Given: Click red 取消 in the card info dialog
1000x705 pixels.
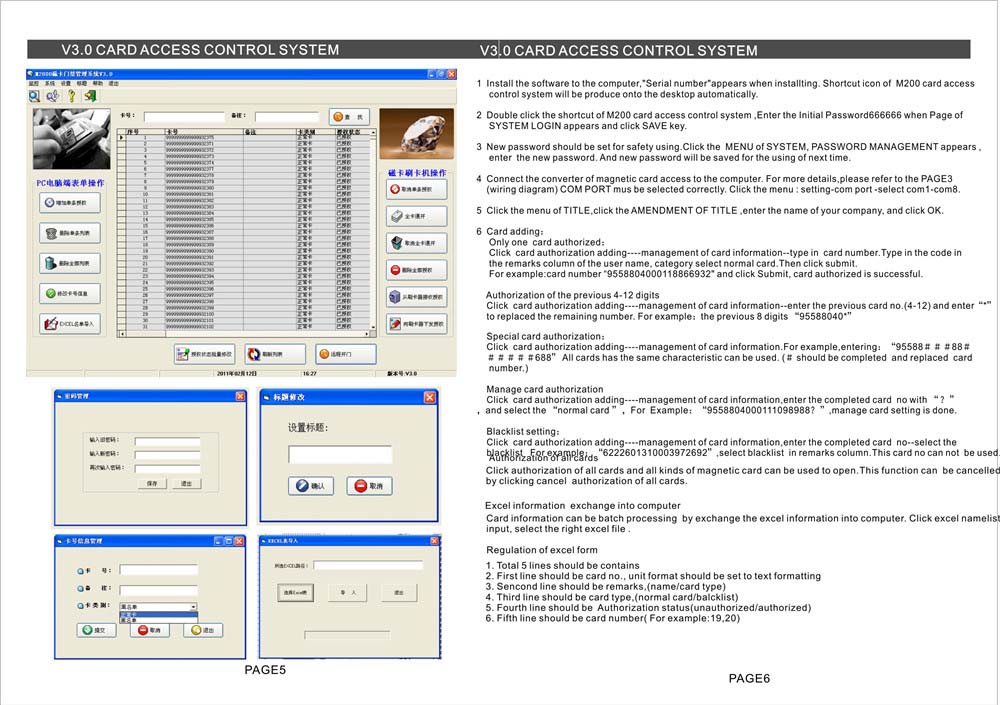Looking at the screenshot, I should coord(150,630).
